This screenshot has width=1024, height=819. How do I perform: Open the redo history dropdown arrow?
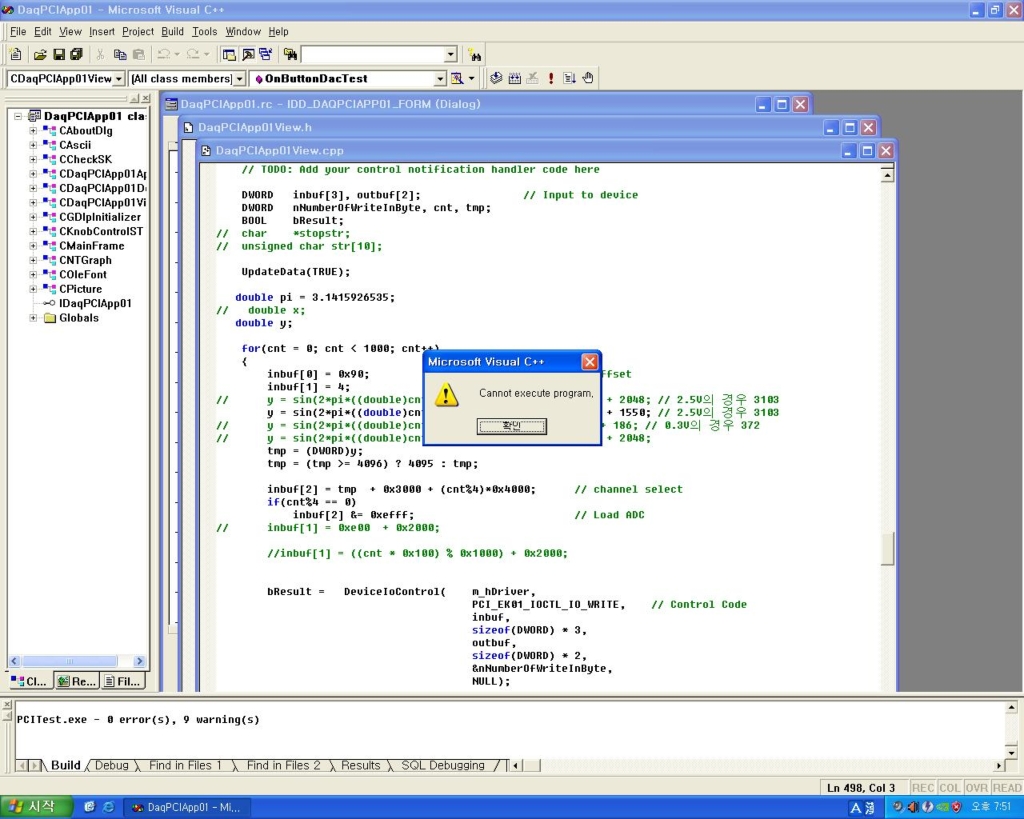[x=206, y=55]
